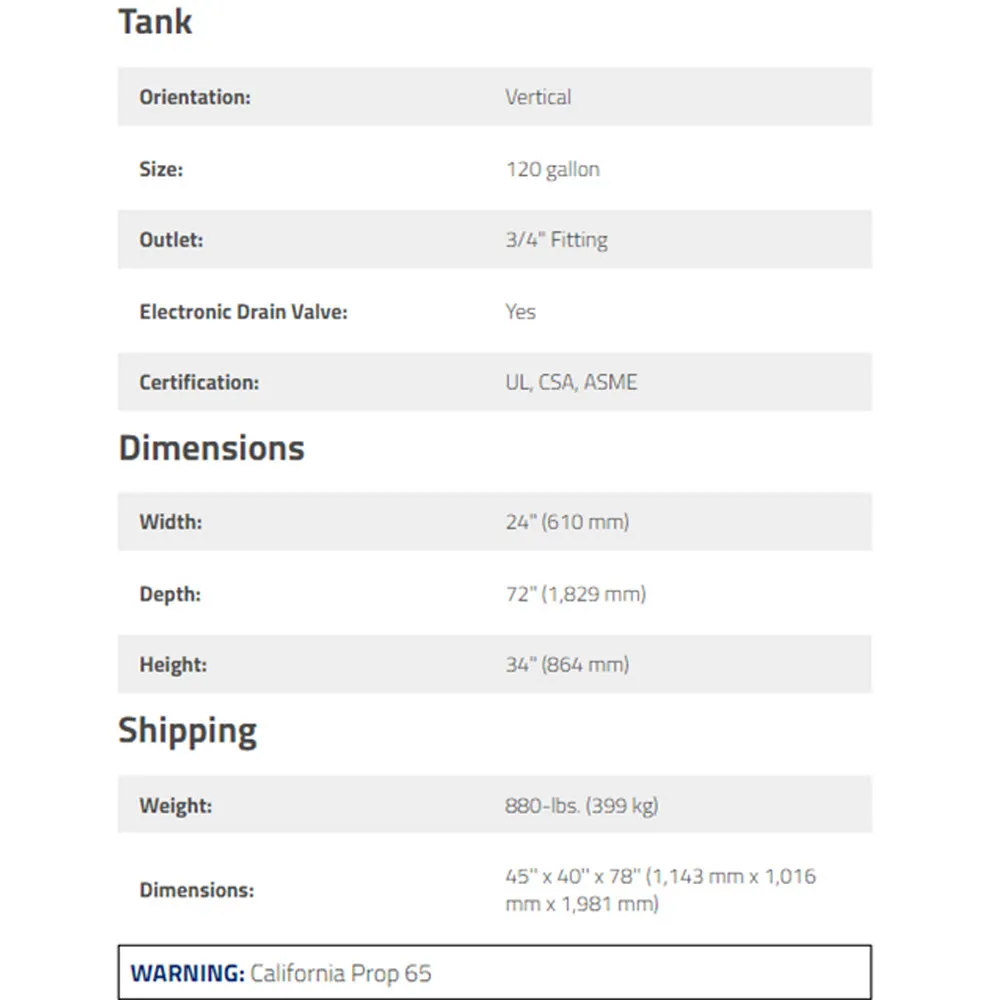Select the Certification label
This screenshot has width=1000, height=1000.
click(200, 382)
